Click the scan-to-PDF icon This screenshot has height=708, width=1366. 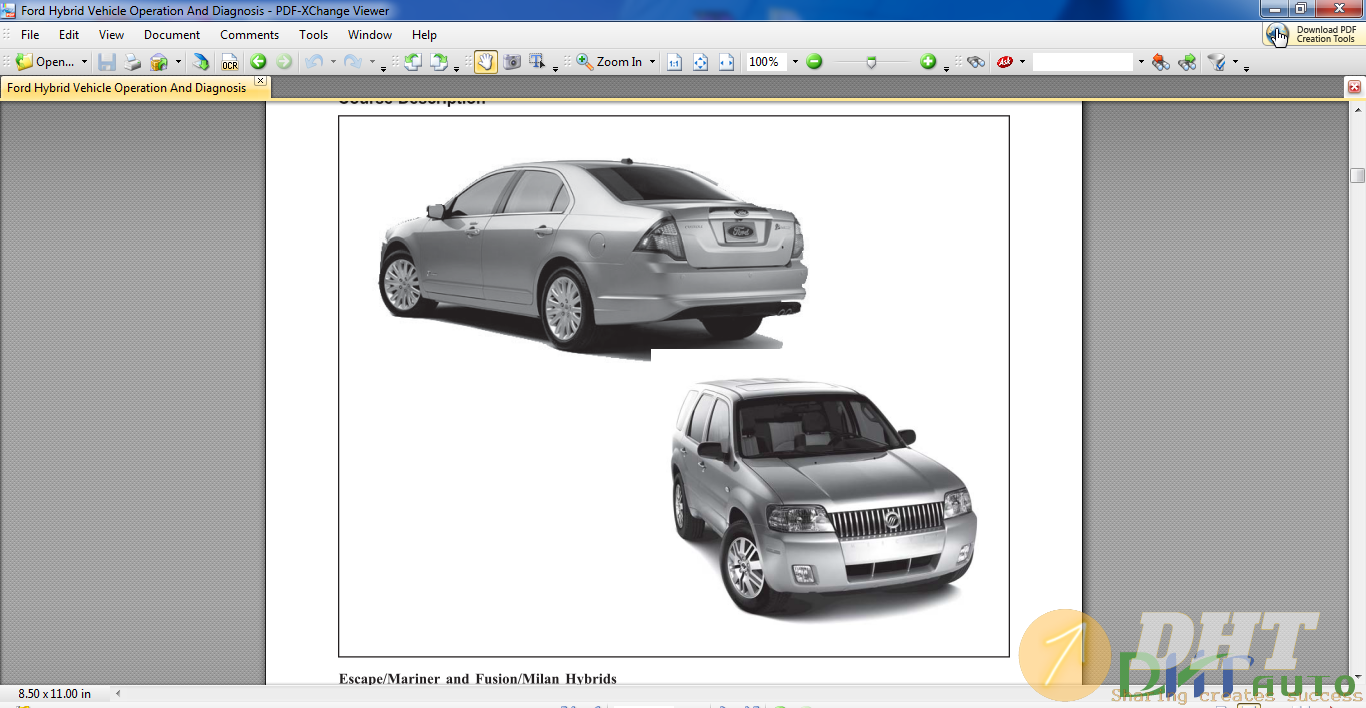pyautogui.click(x=201, y=62)
